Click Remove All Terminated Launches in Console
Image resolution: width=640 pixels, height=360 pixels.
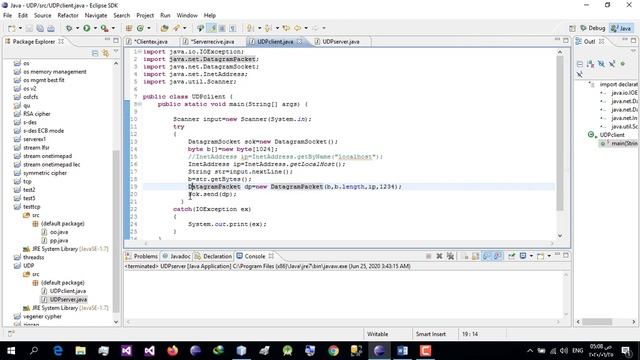click(x=450, y=256)
